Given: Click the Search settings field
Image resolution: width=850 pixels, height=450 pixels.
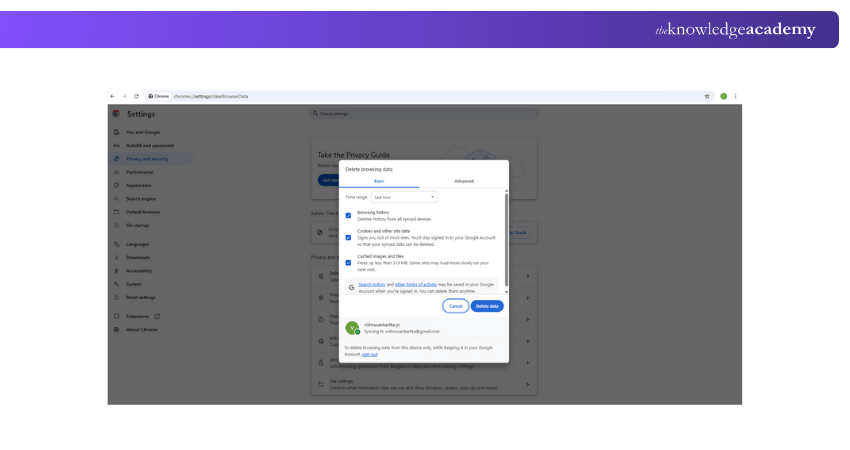Looking at the screenshot, I should pos(424,114).
